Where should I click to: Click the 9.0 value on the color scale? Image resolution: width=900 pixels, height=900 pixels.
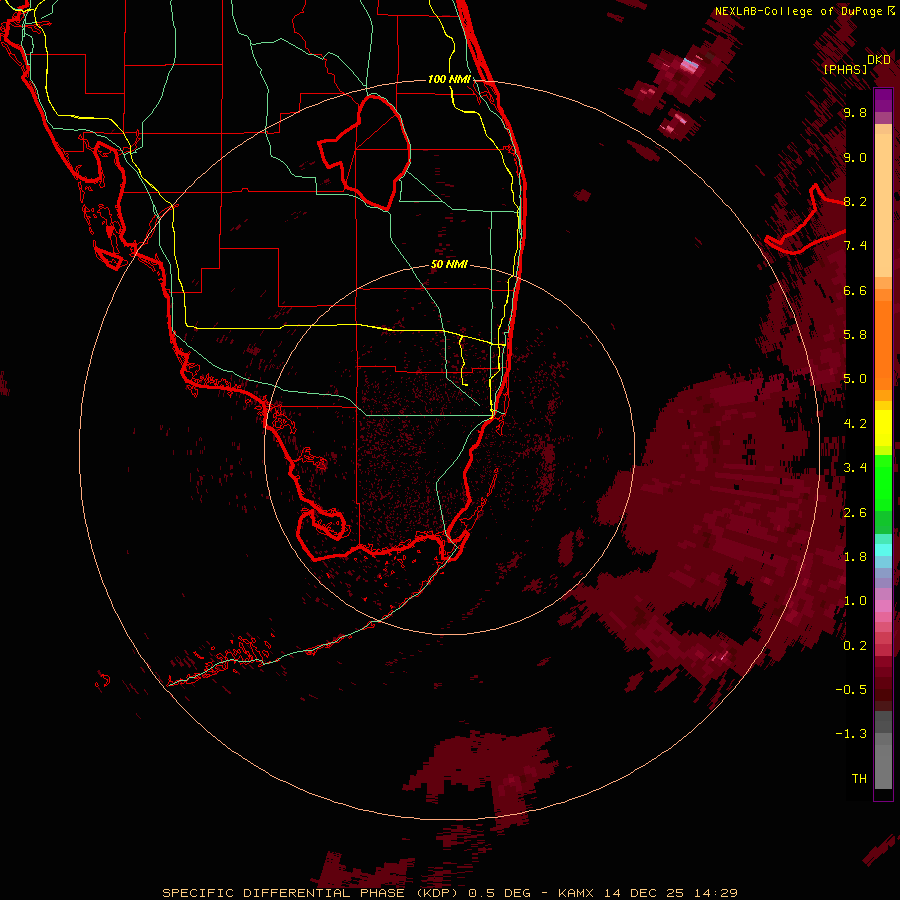[855, 158]
